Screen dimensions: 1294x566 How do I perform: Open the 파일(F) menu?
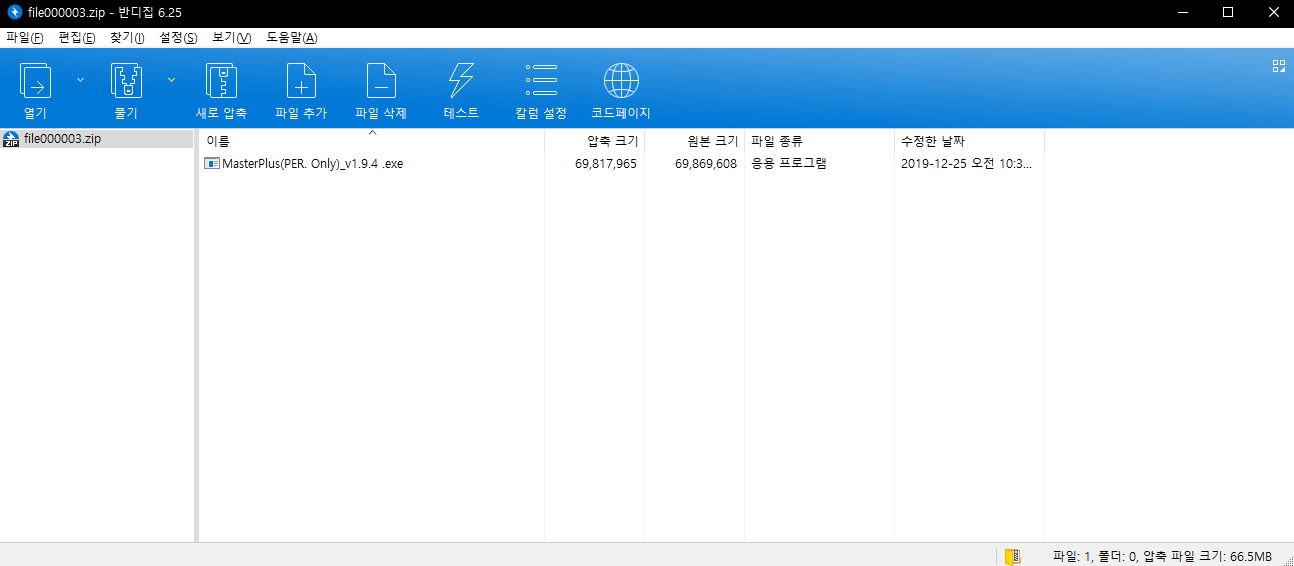pyautogui.click(x=25, y=38)
